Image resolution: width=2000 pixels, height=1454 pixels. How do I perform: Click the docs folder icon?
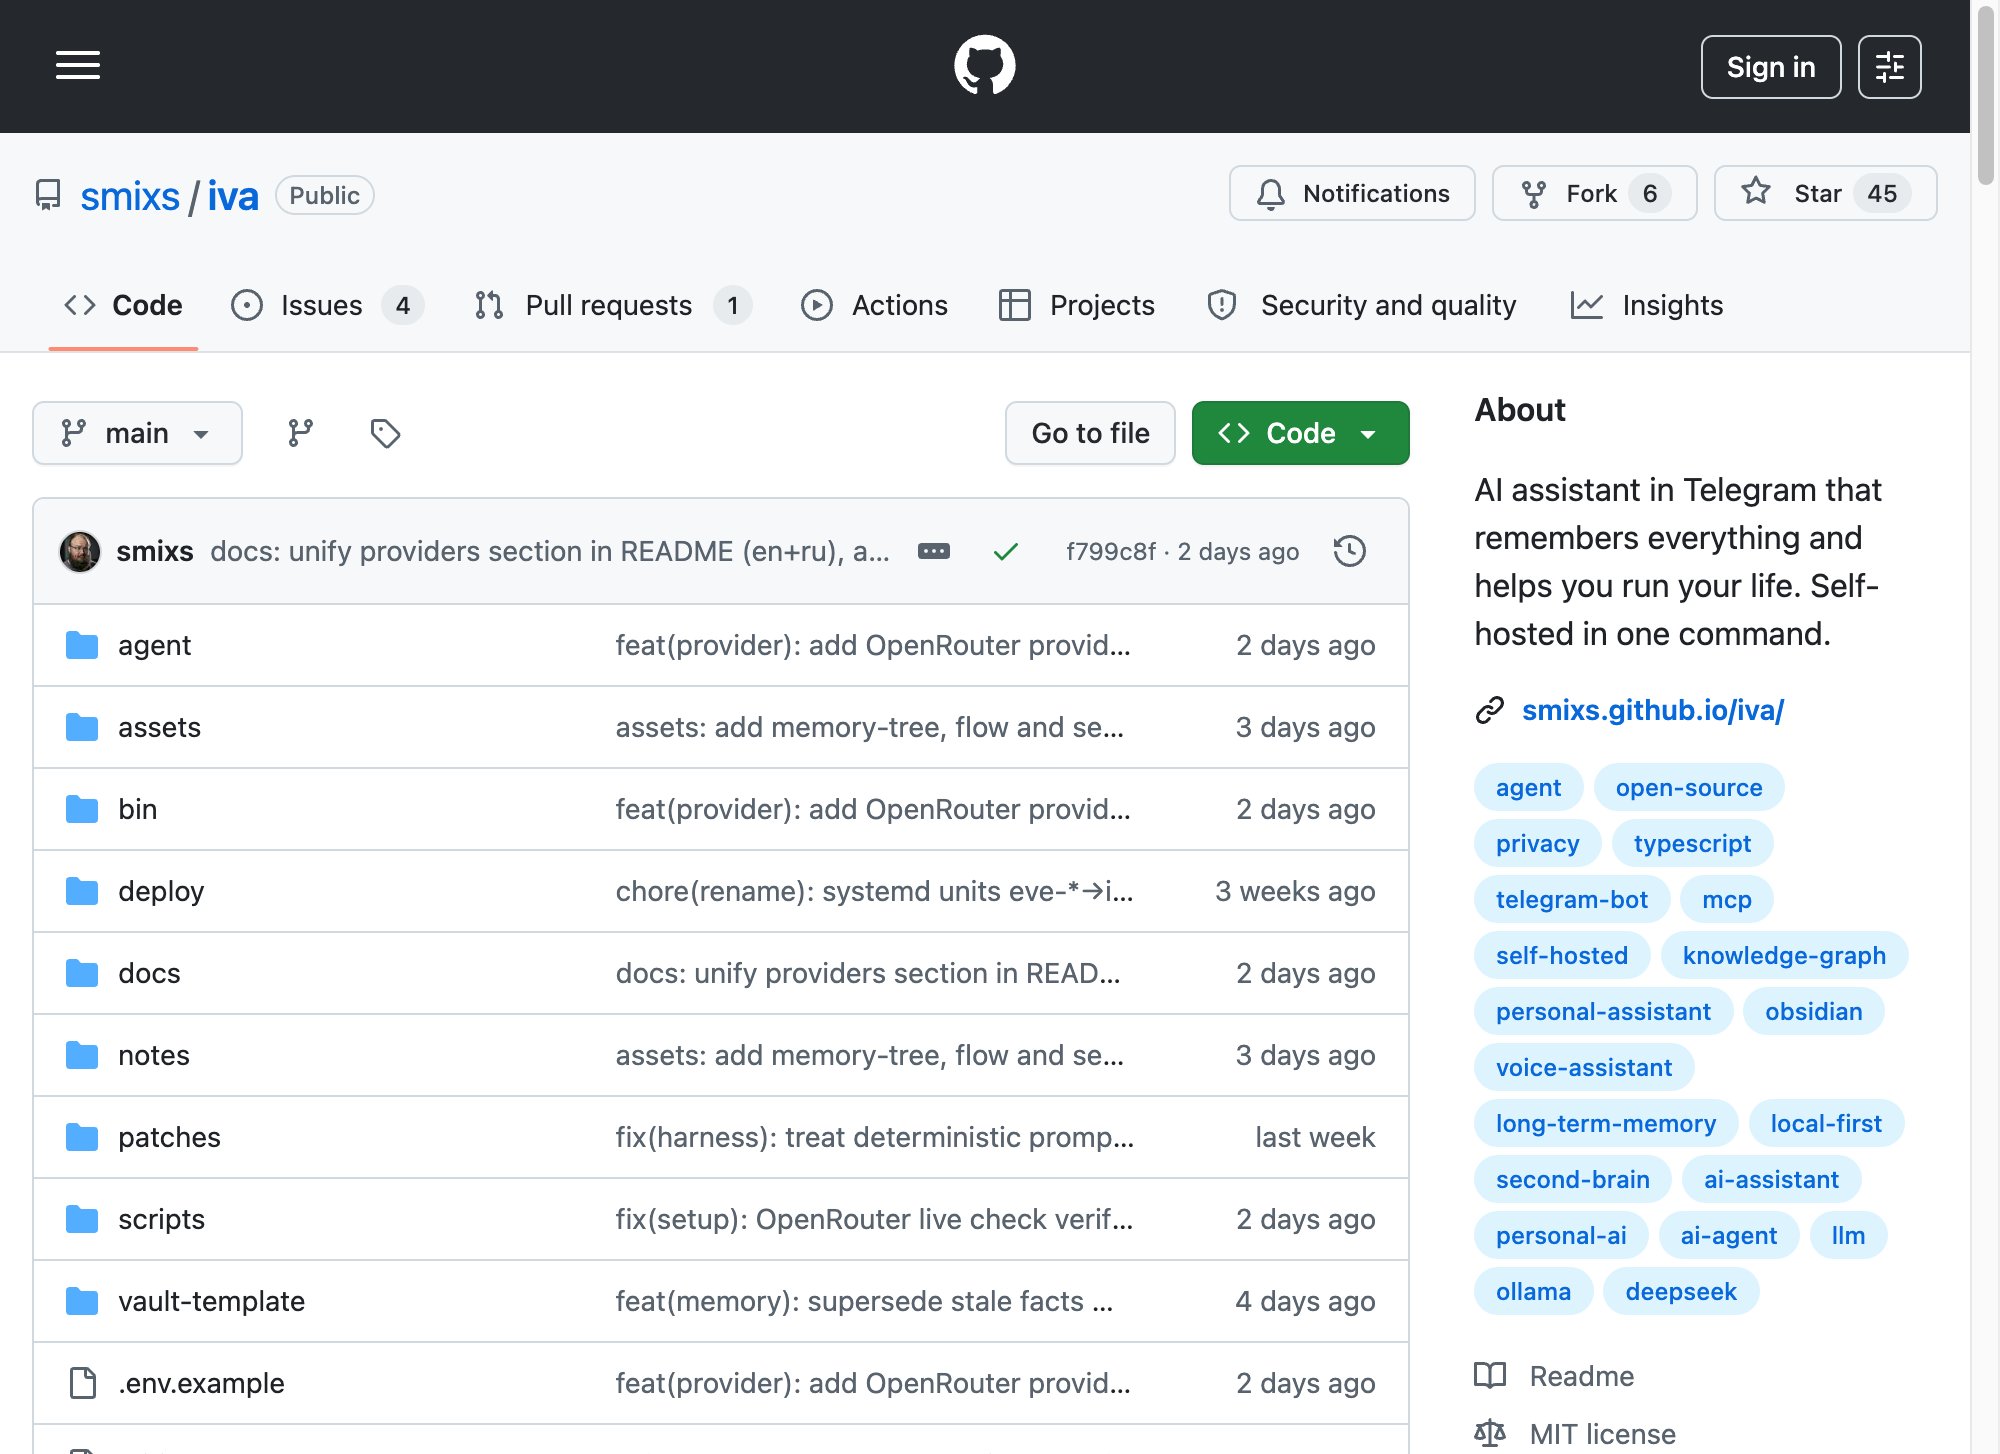pos(82,973)
